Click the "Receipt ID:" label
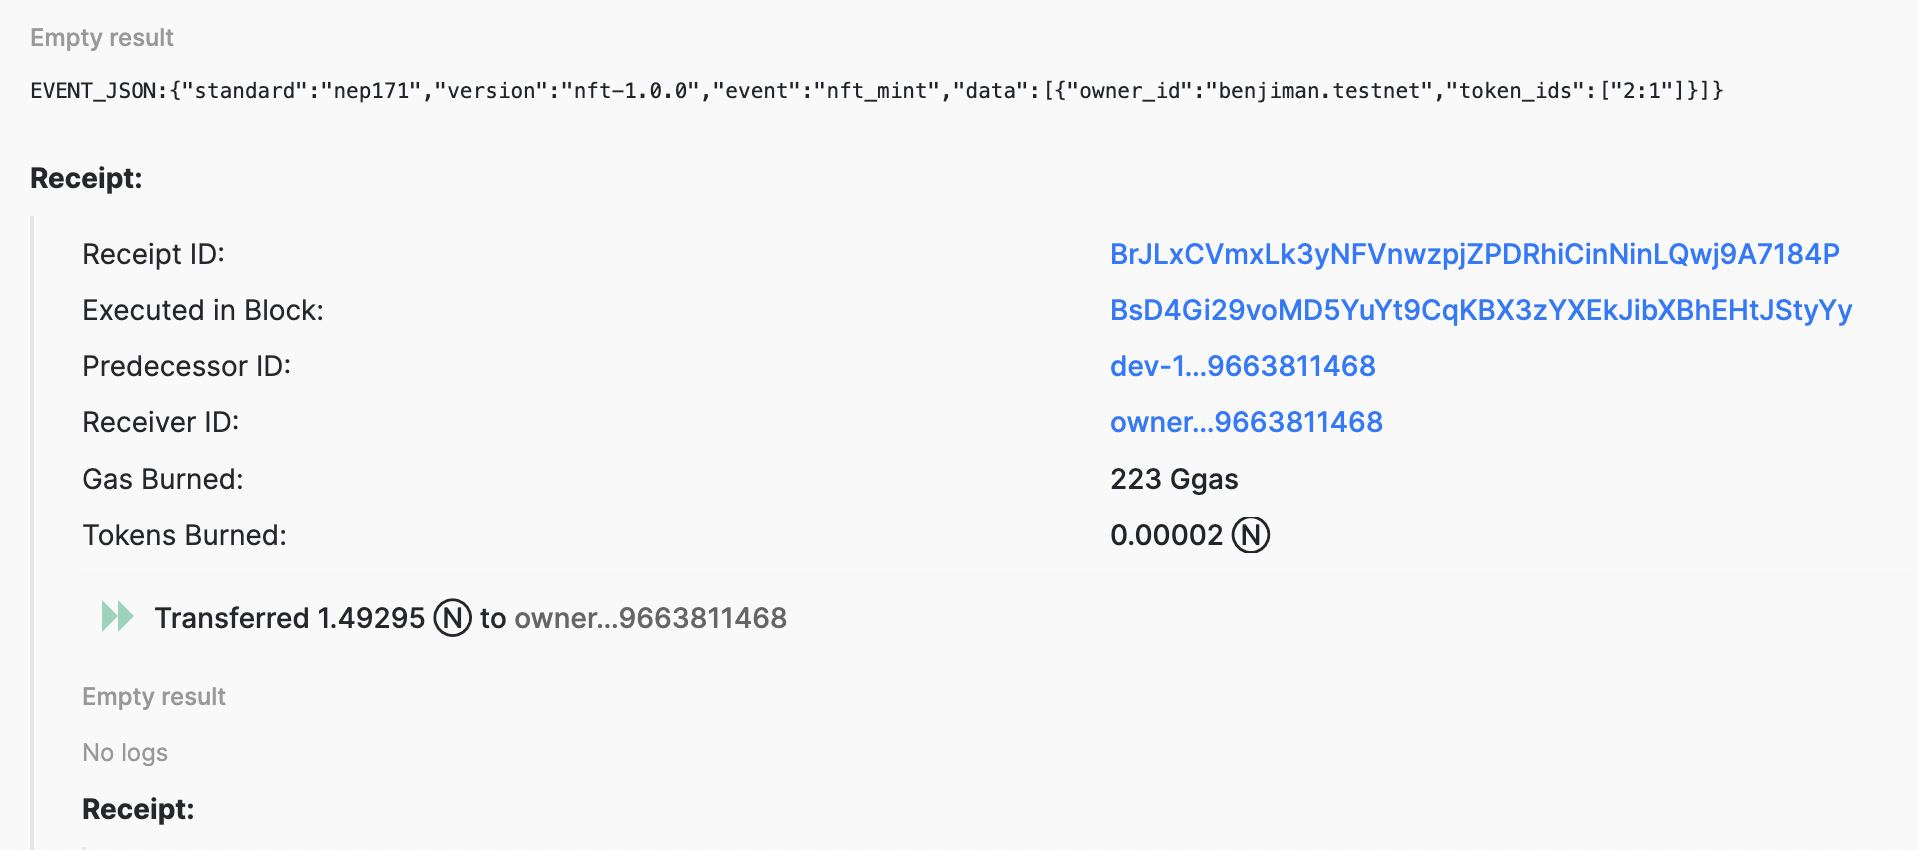 (153, 254)
